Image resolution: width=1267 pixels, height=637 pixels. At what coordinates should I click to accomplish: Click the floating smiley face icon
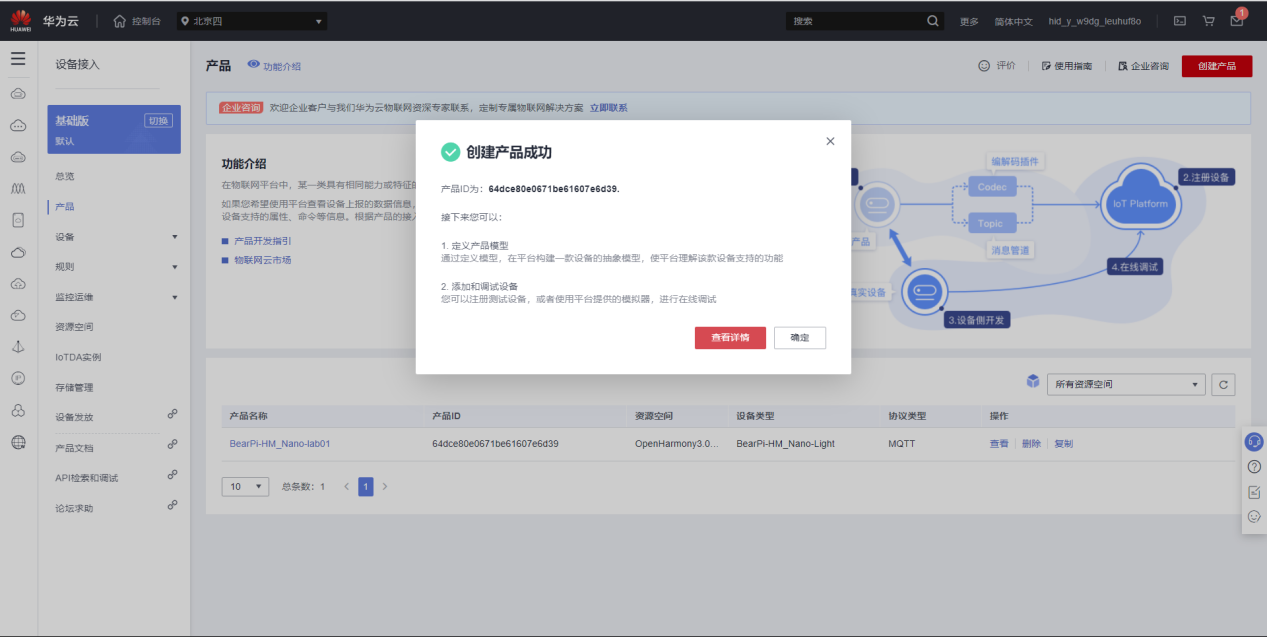click(x=1254, y=517)
